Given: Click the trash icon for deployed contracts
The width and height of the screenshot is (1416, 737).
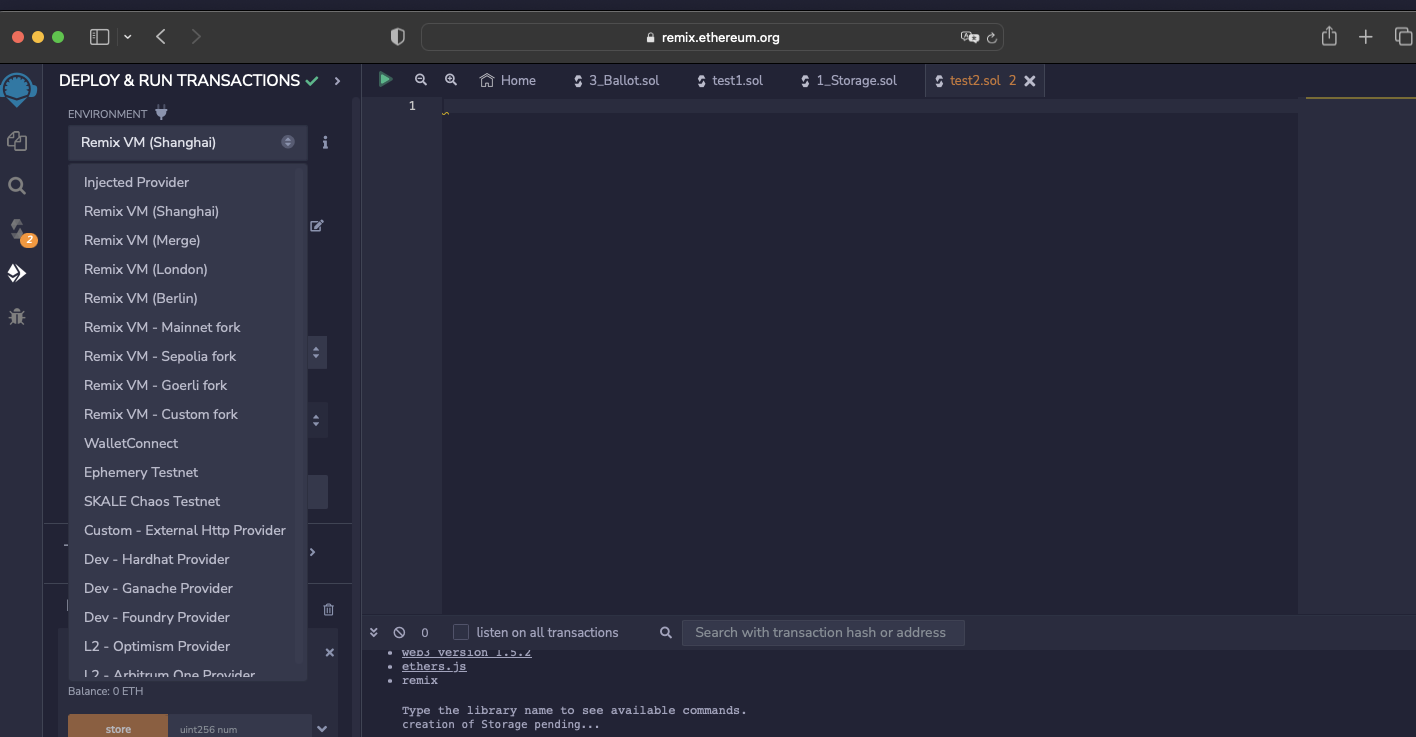Looking at the screenshot, I should click(328, 609).
